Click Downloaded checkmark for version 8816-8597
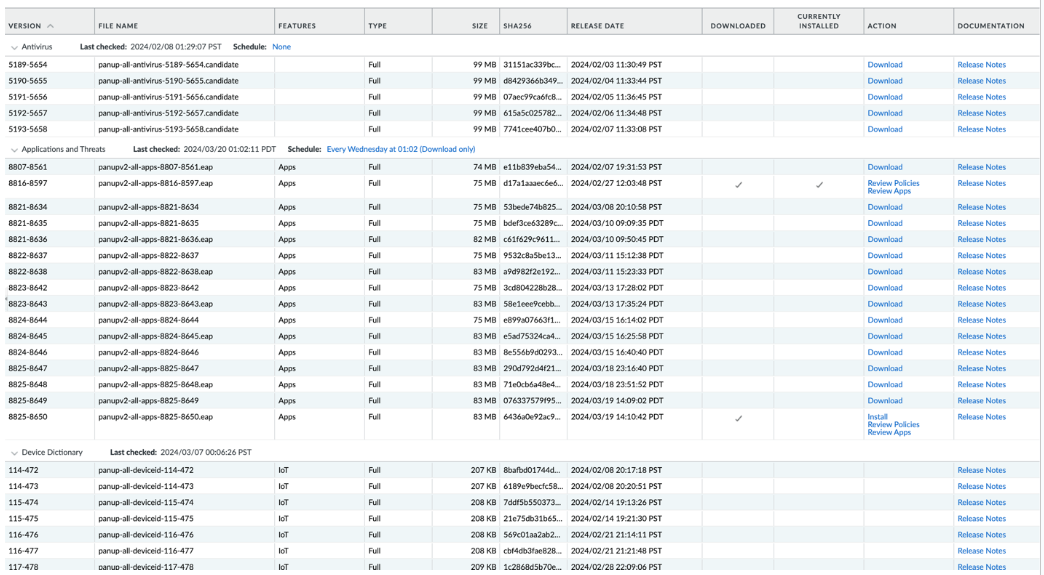 pos(738,185)
